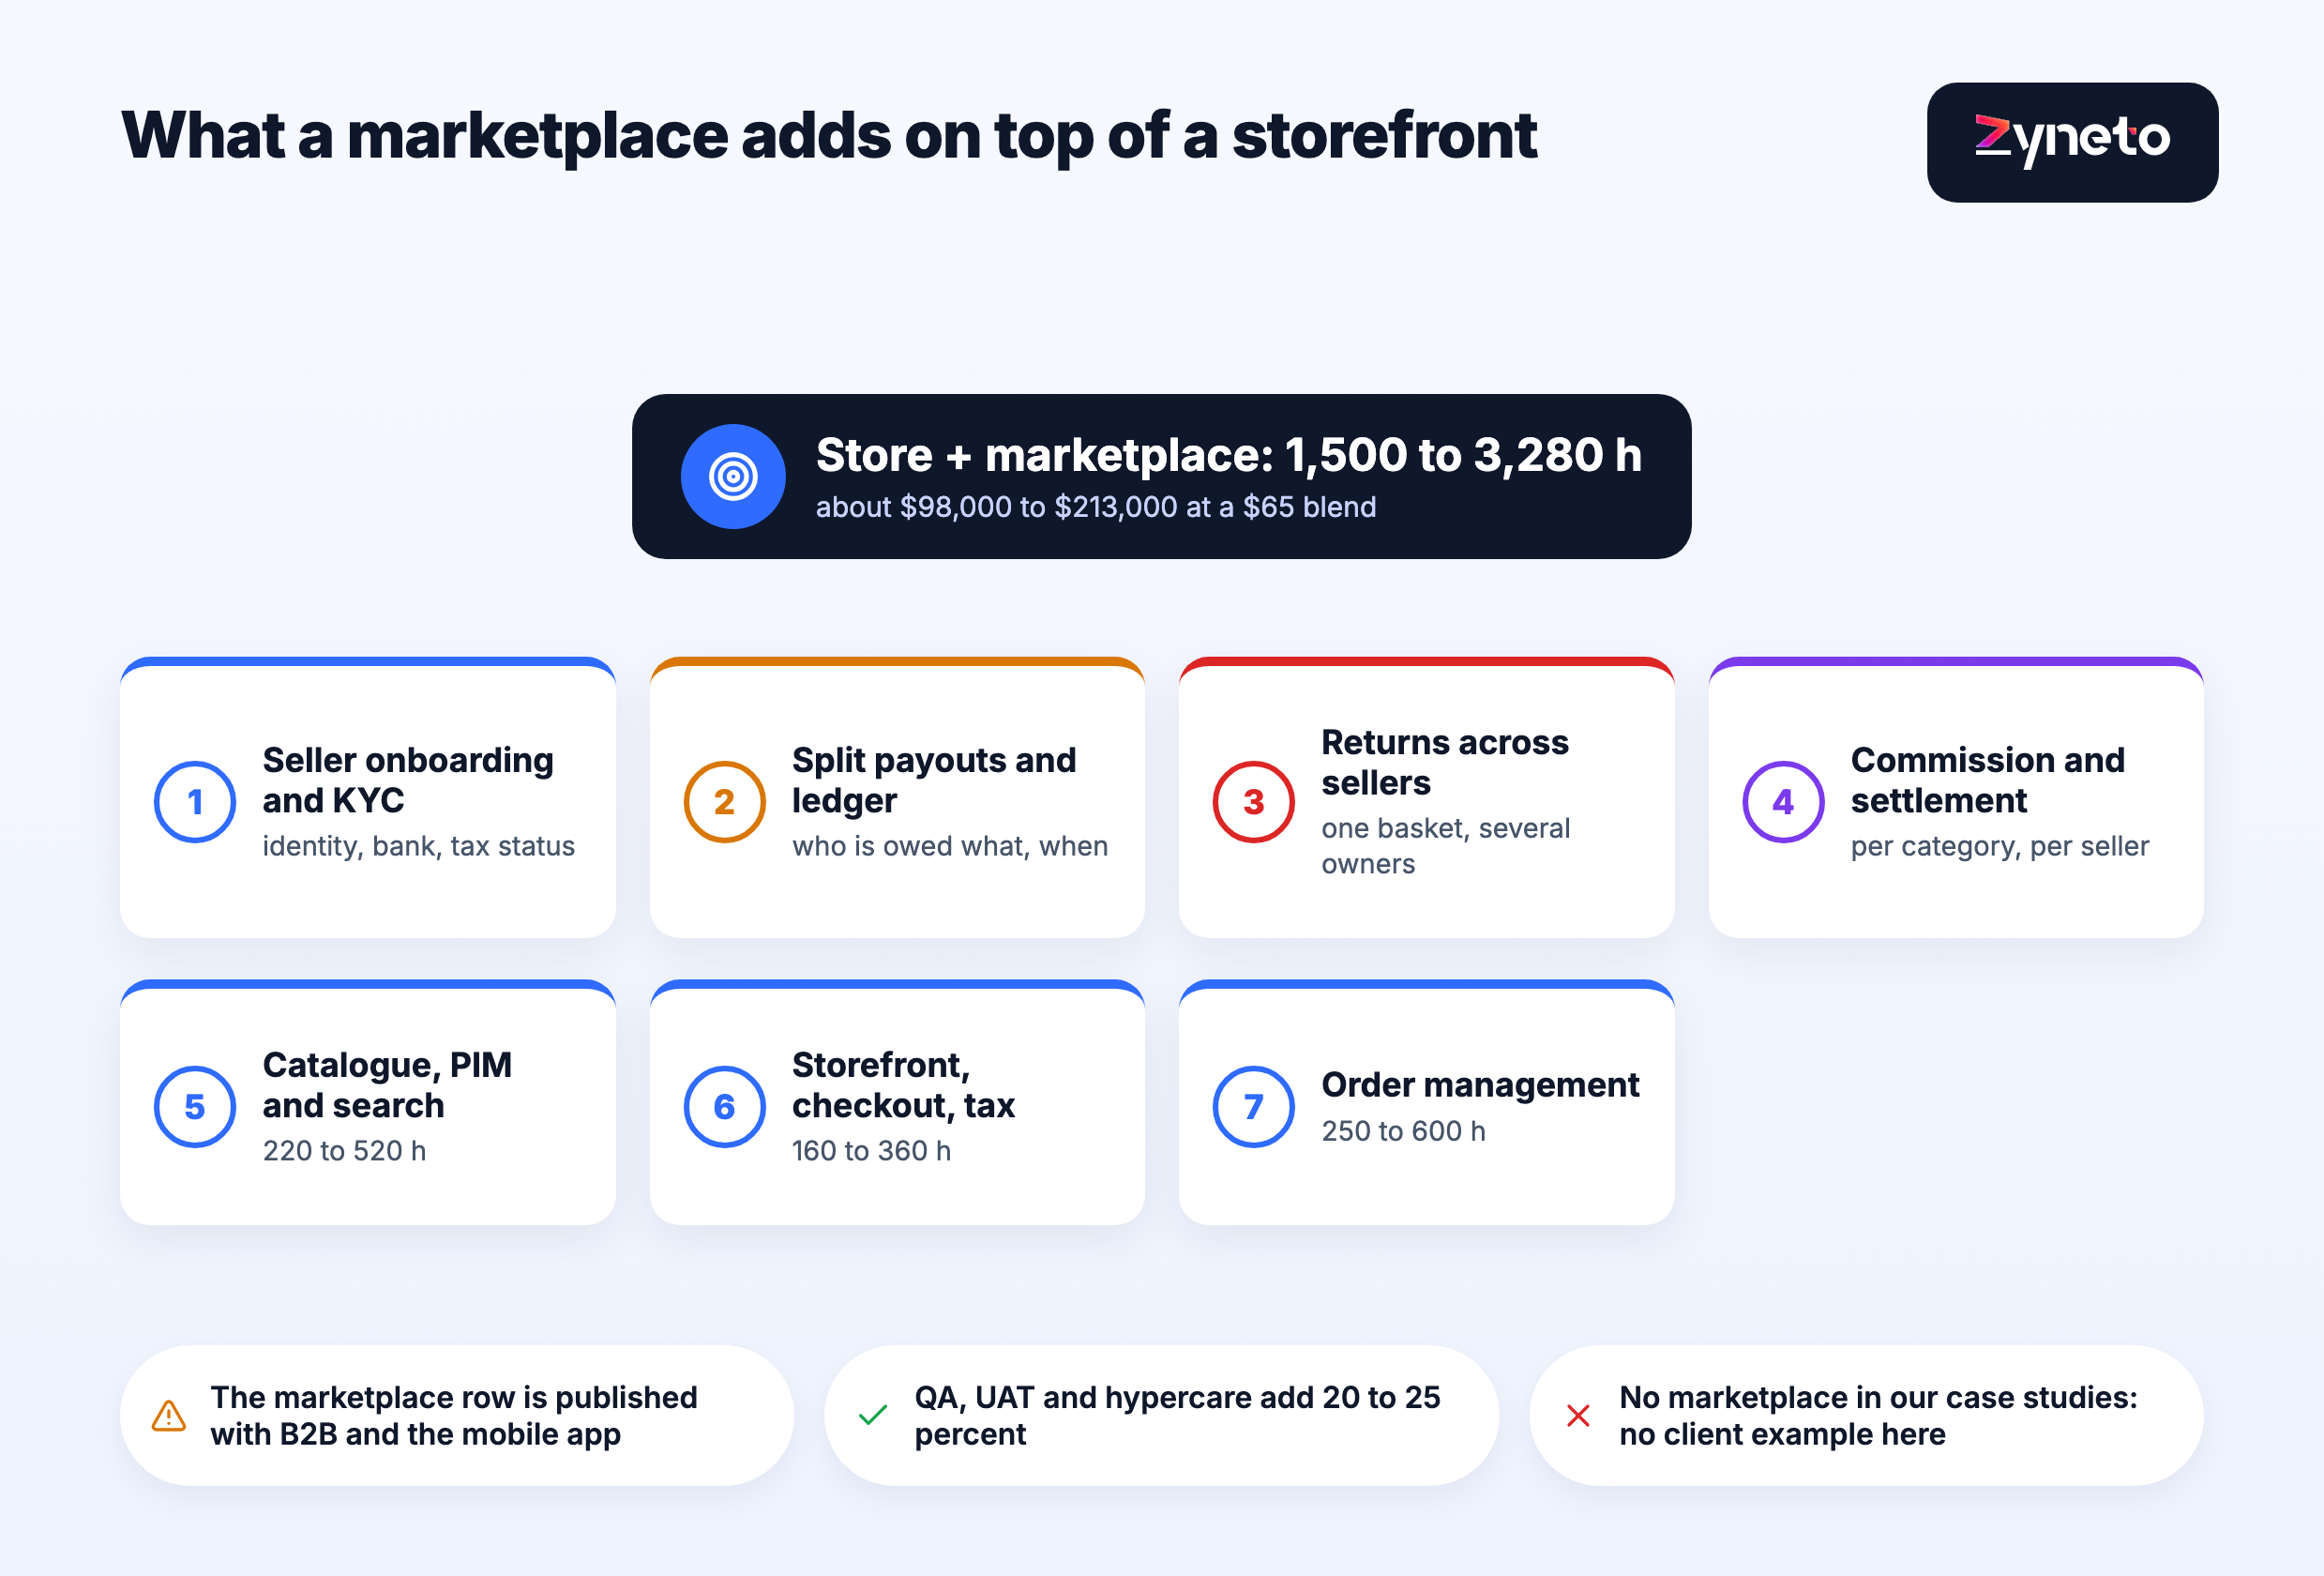
Task: Click the orange warning triangle icon
Action: (169, 1416)
